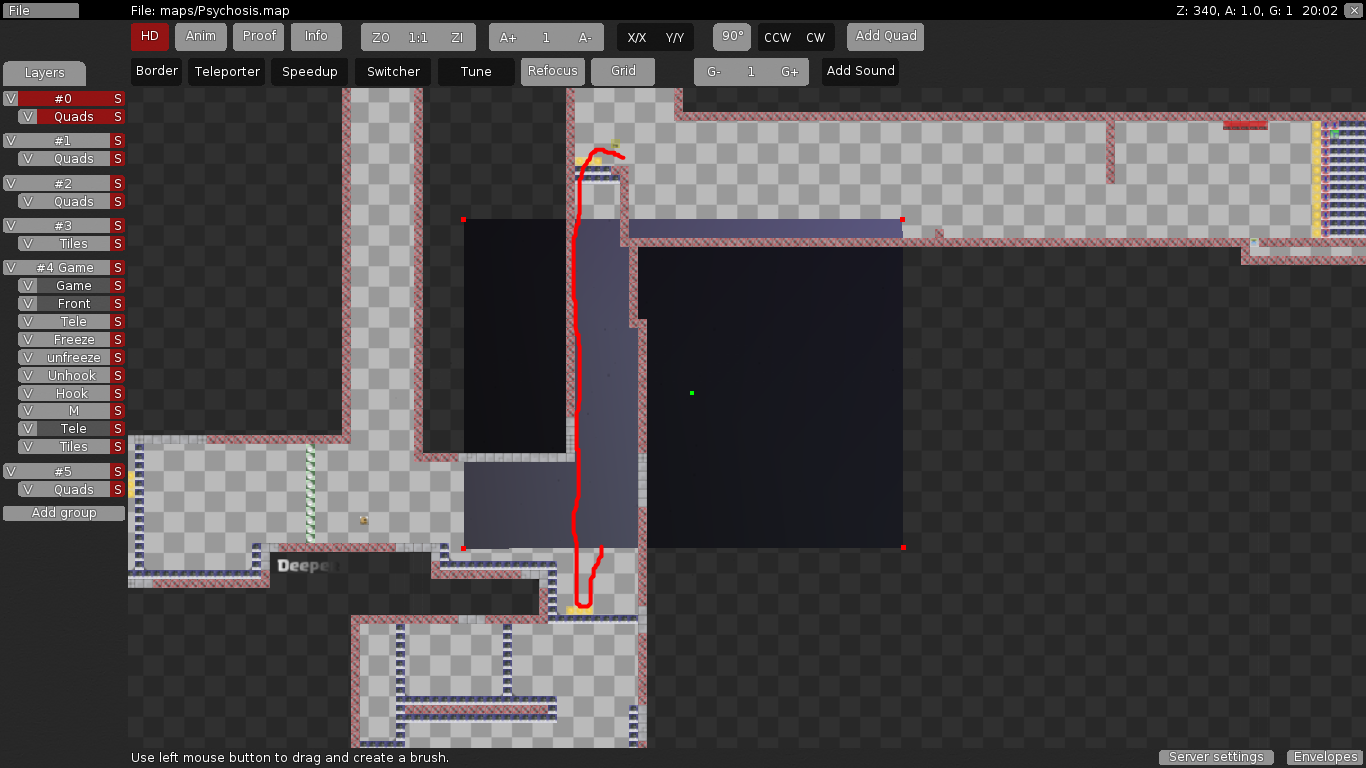The width and height of the screenshot is (1366, 768).
Task: Reset zoom with the 1:1 button
Action: click(418, 38)
